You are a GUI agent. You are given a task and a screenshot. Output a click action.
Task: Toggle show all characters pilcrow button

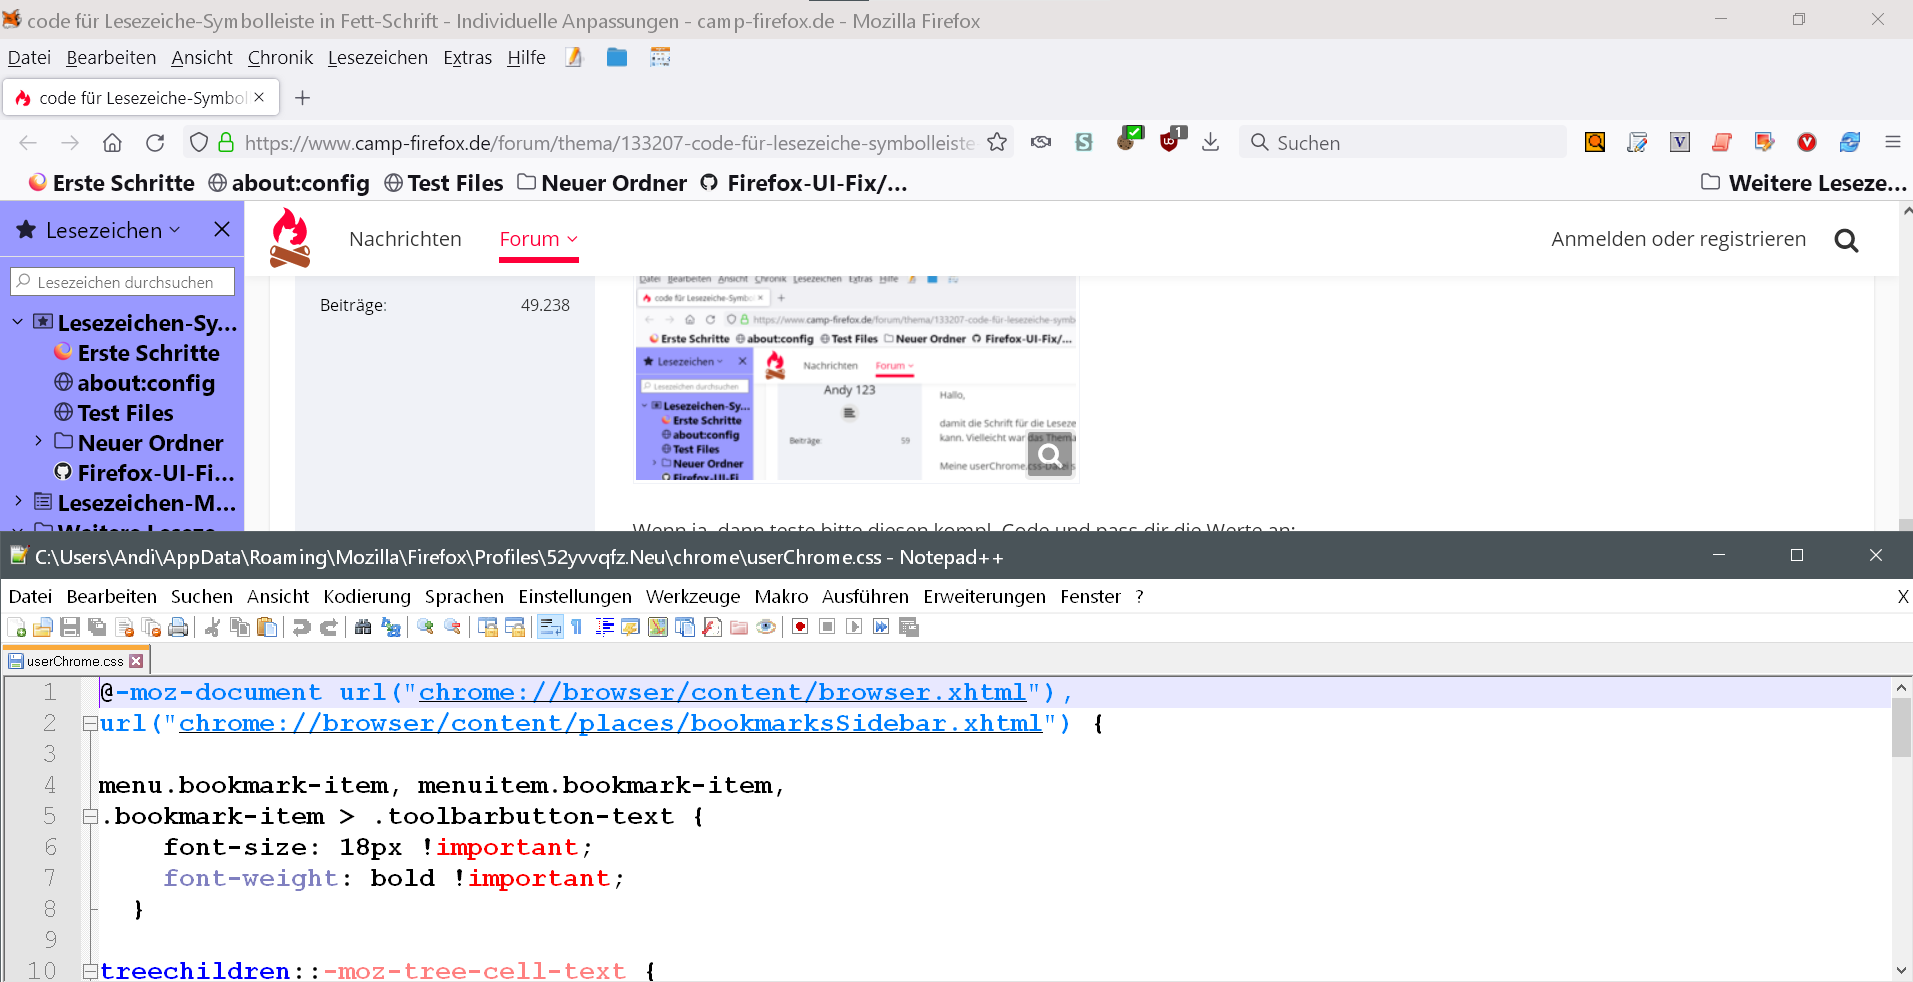[x=577, y=627]
